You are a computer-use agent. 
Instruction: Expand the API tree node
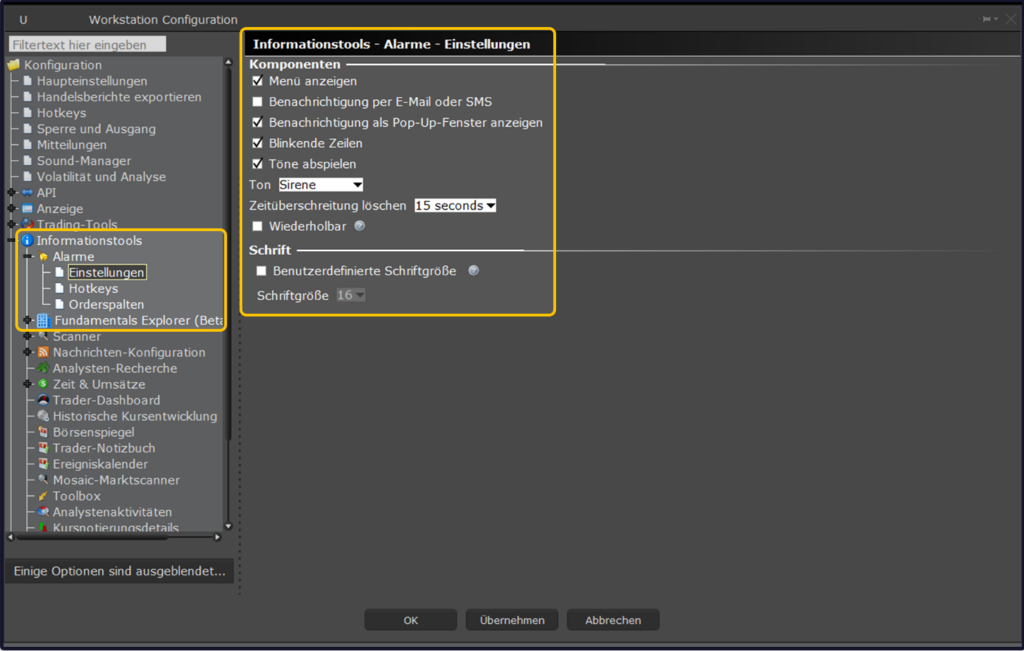[x=12, y=193]
